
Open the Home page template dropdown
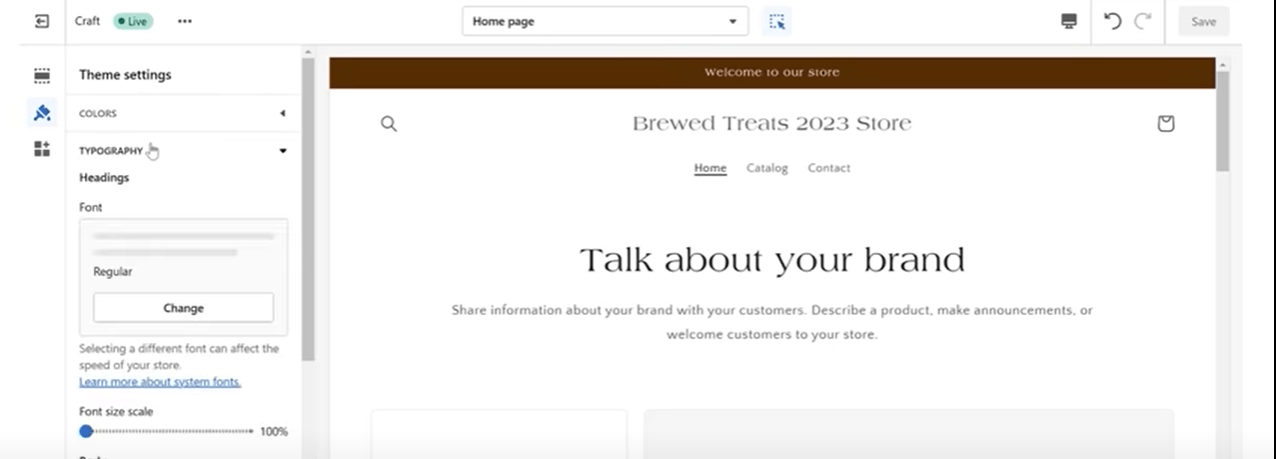click(x=604, y=21)
